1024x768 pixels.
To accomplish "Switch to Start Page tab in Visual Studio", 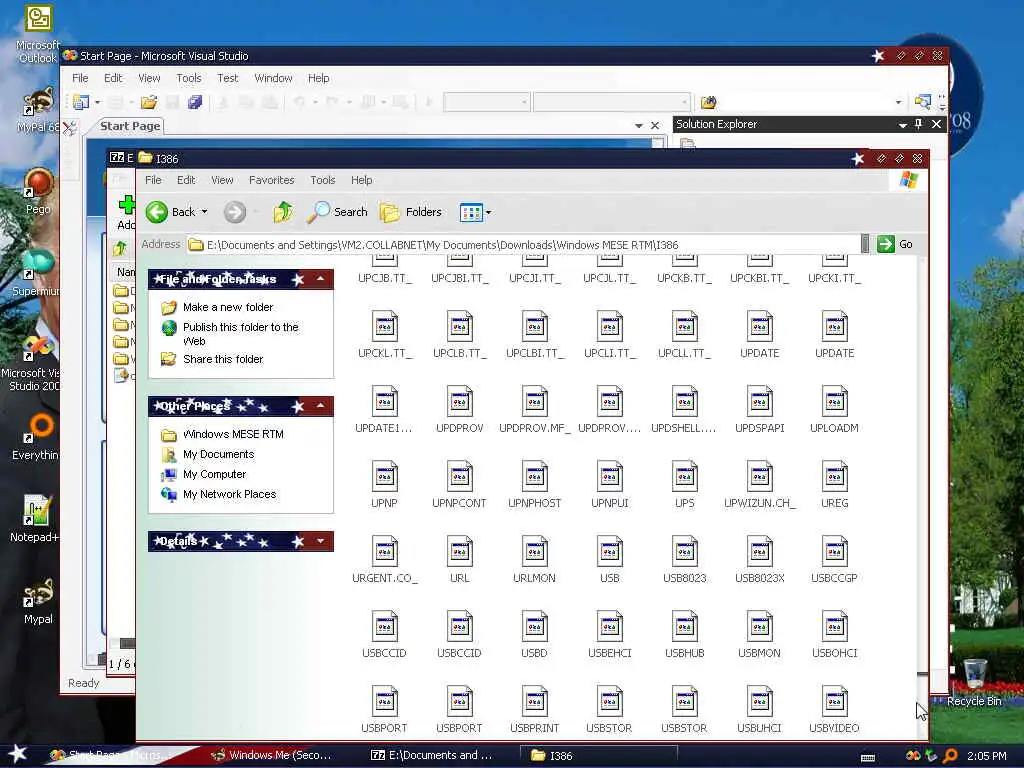I will coord(129,126).
